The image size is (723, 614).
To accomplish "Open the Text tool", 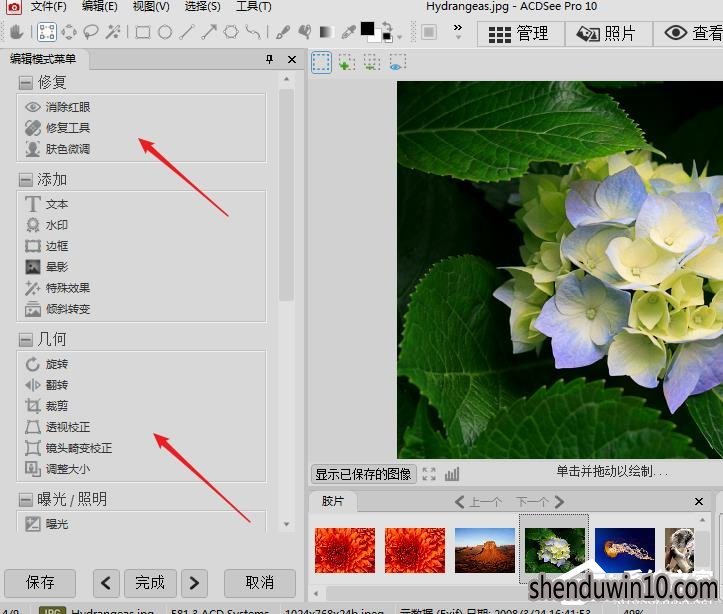I will [x=47, y=204].
